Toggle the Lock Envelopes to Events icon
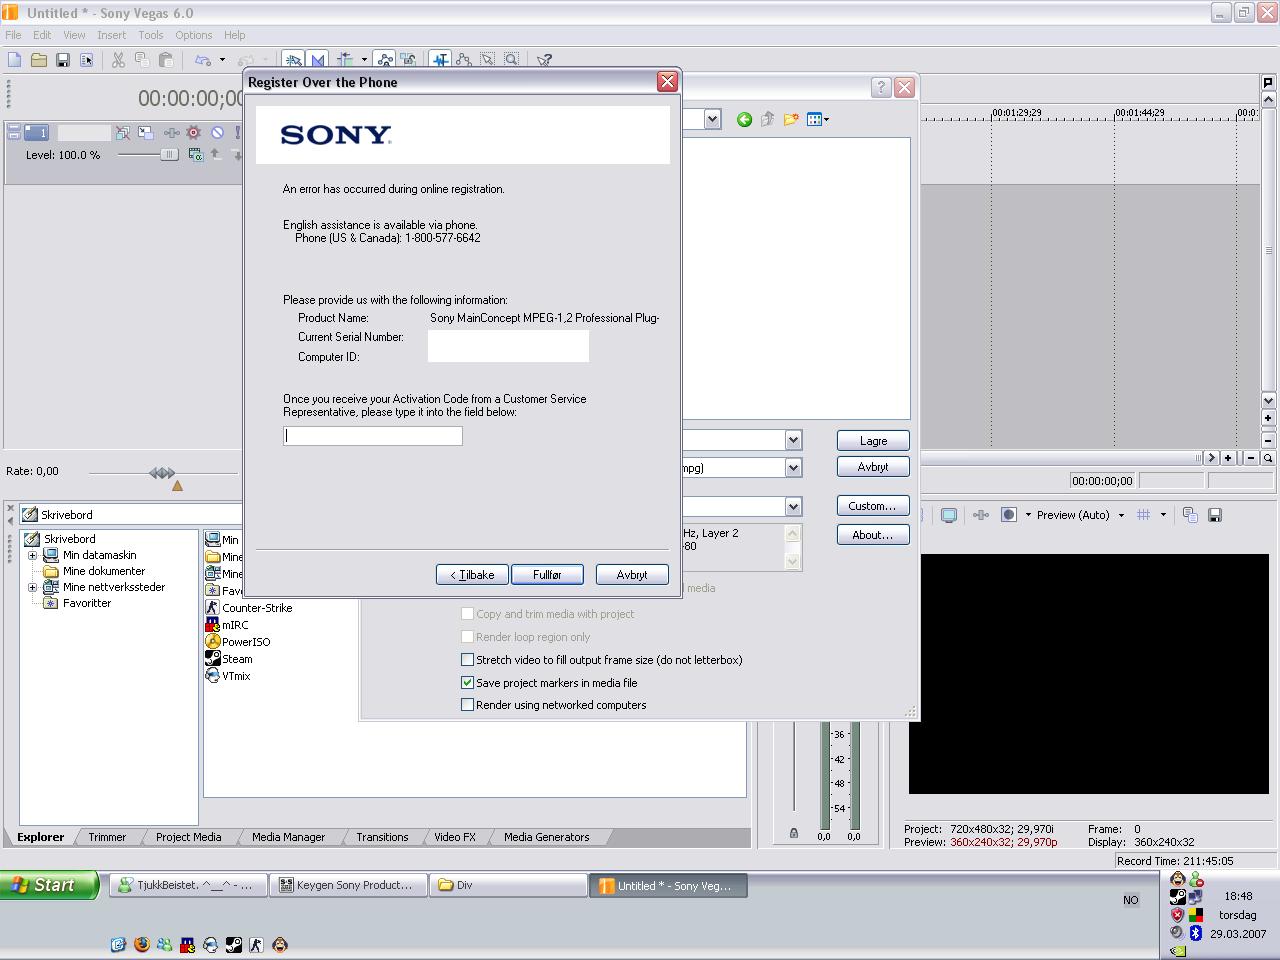Viewport: 1280px width, 960px height. point(383,60)
